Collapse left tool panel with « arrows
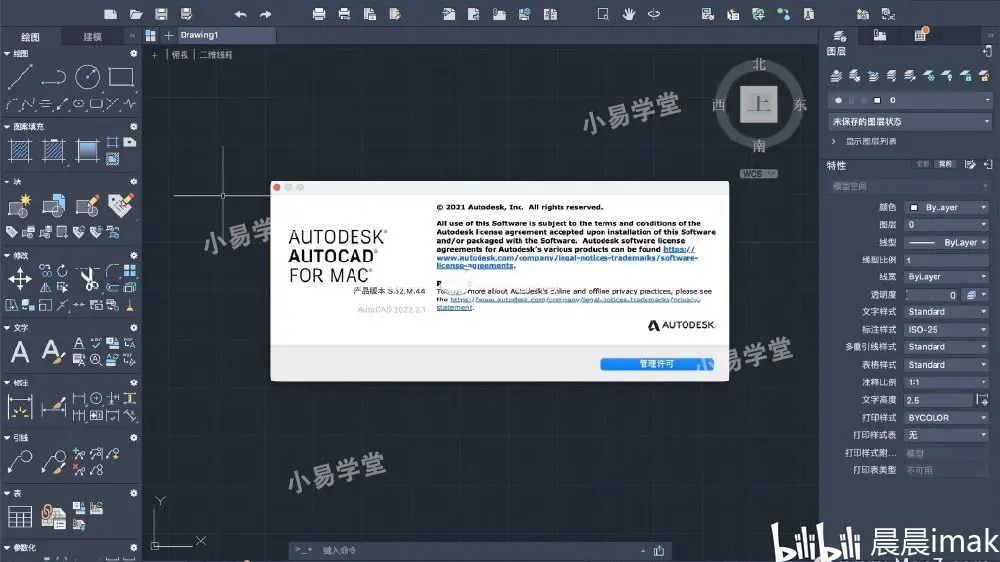 (132, 36)
